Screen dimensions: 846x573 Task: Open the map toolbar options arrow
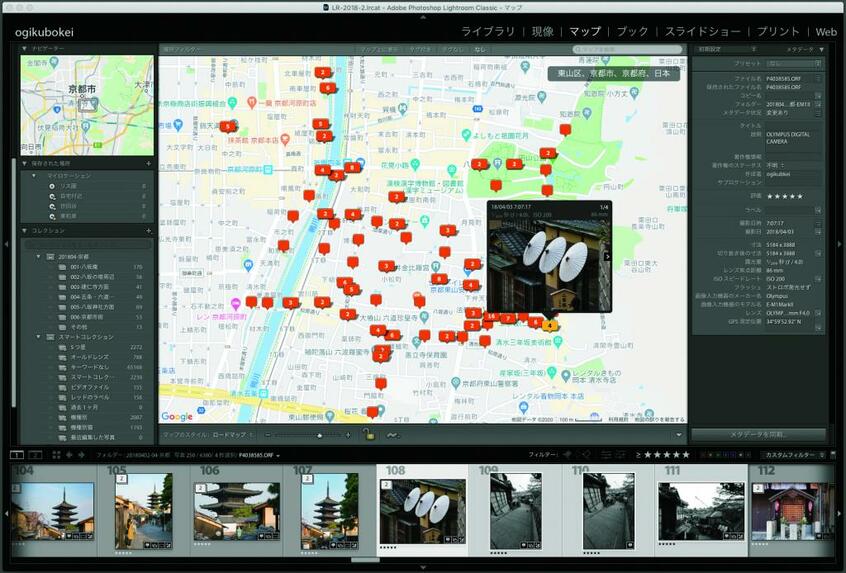pyautogui.click(x=679, y=435)
